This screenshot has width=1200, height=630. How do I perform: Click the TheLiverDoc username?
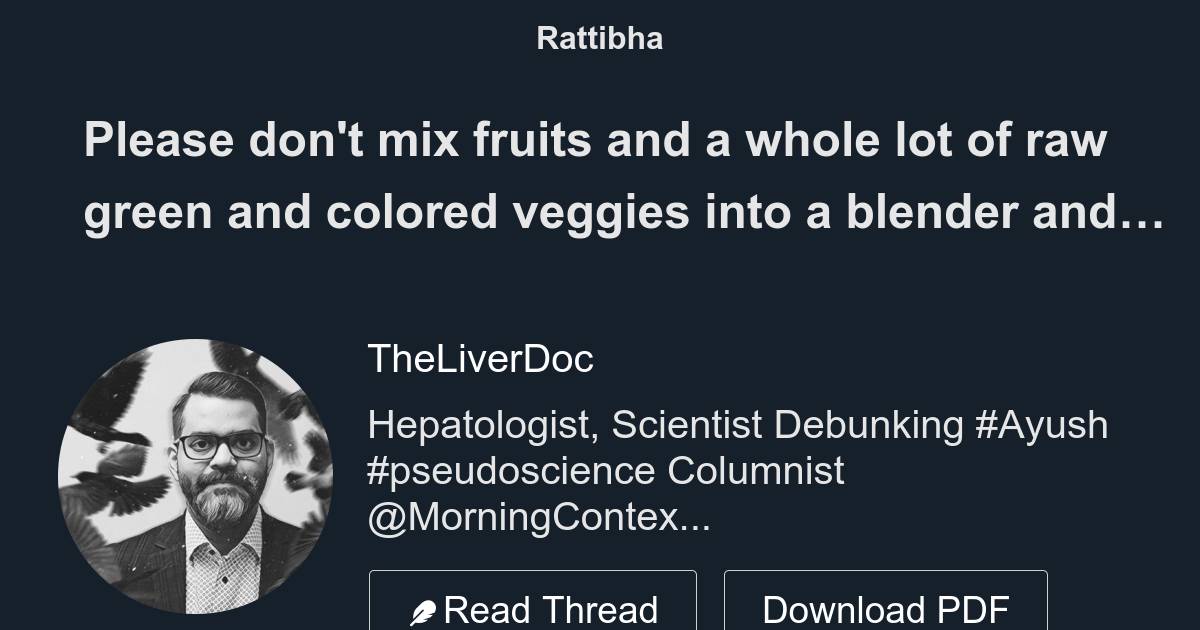tap(480, 359)
